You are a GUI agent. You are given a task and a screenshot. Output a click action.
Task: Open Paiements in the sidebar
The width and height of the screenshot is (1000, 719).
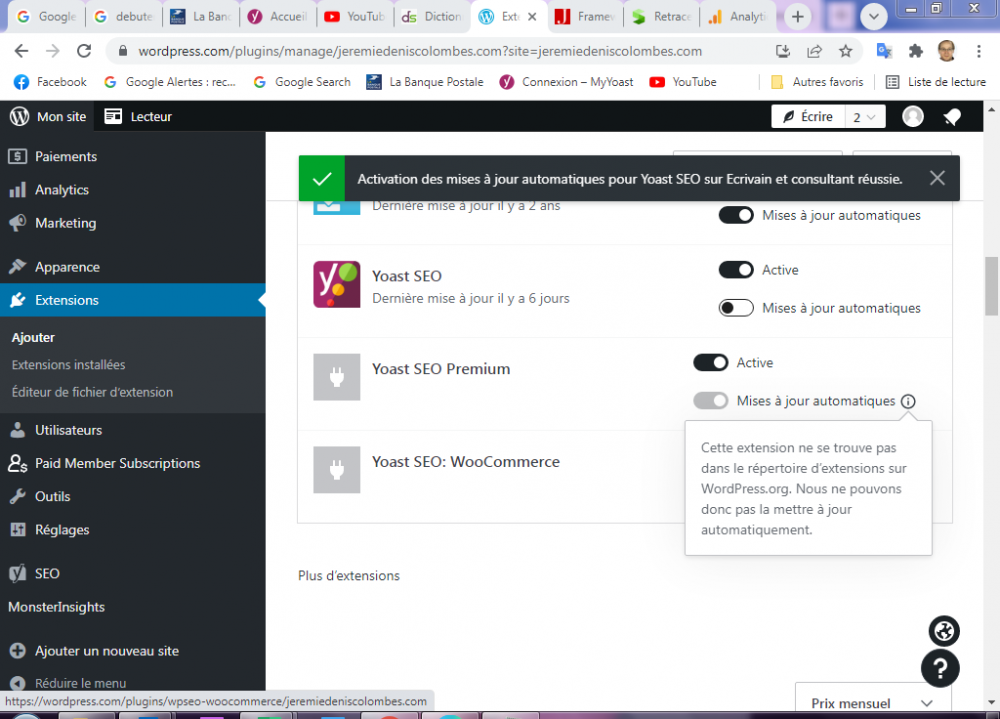pyautogui.click(x=133, y=156)
